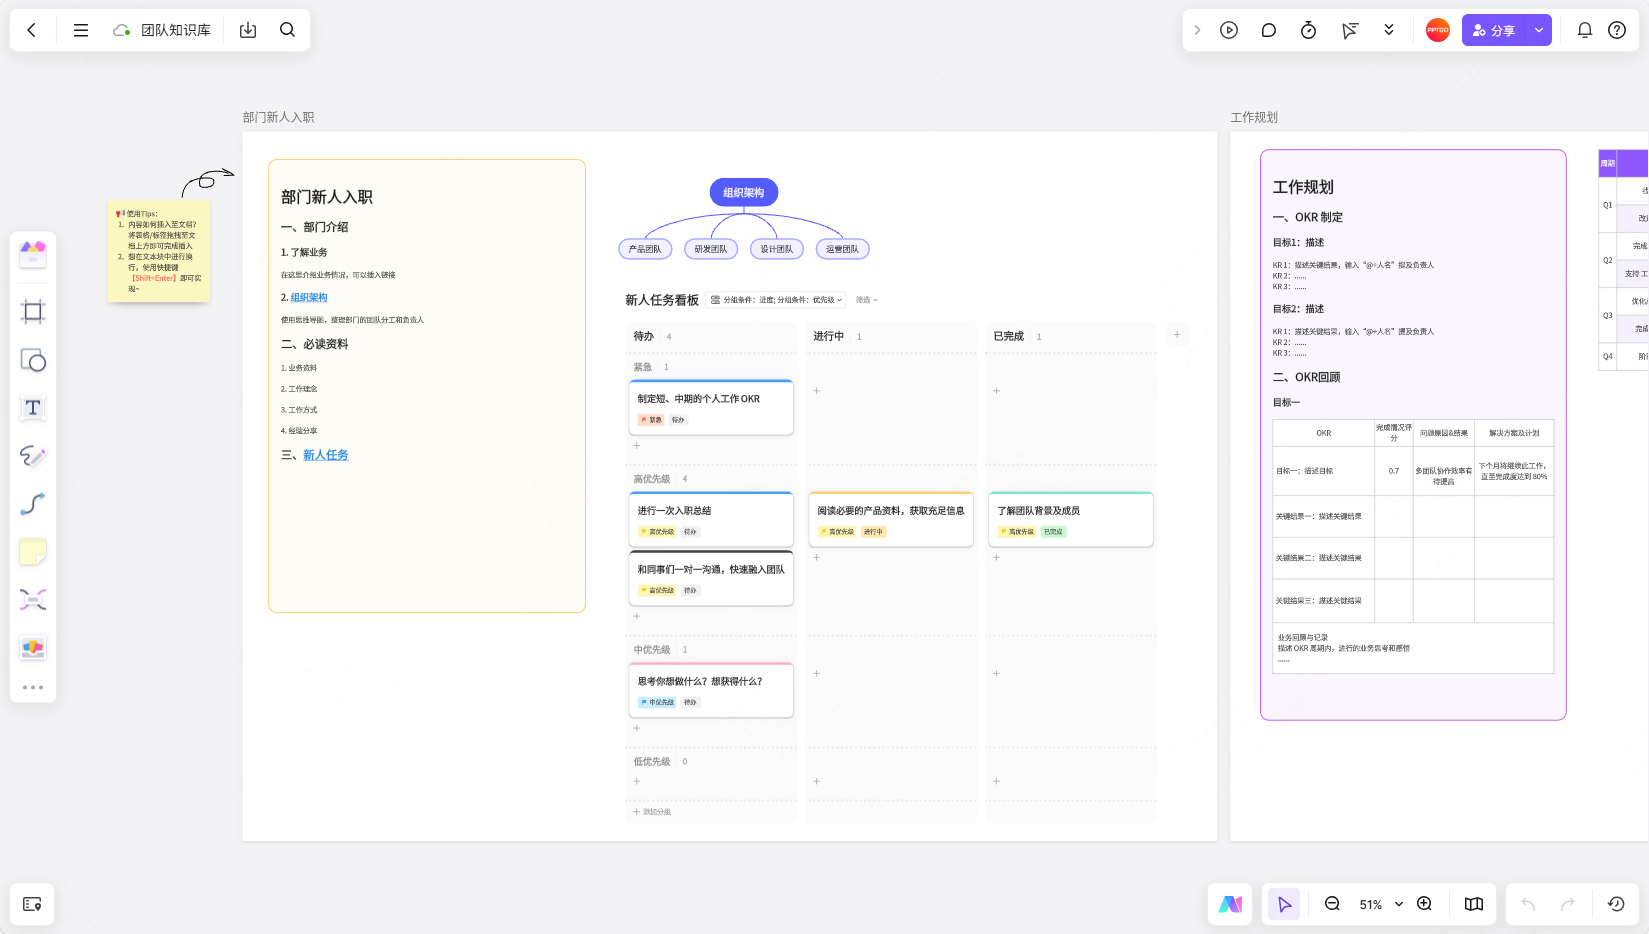The image size is (1649, 934).
Task: Open the templates palette in sidebar
Action: (x=33, y=255)
